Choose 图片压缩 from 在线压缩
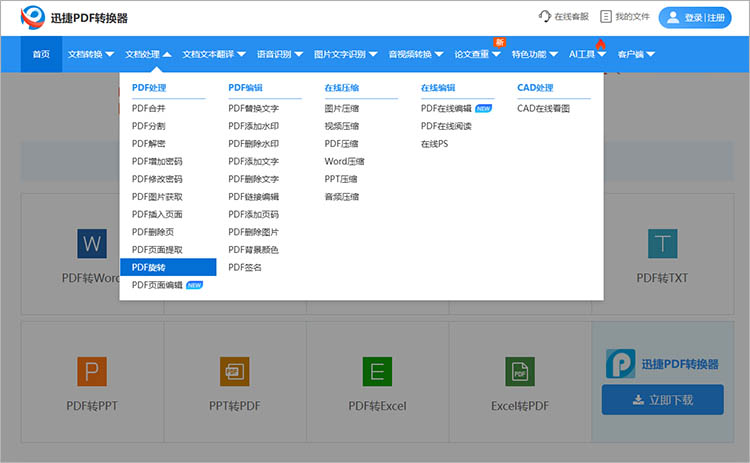 pos(342,109)
